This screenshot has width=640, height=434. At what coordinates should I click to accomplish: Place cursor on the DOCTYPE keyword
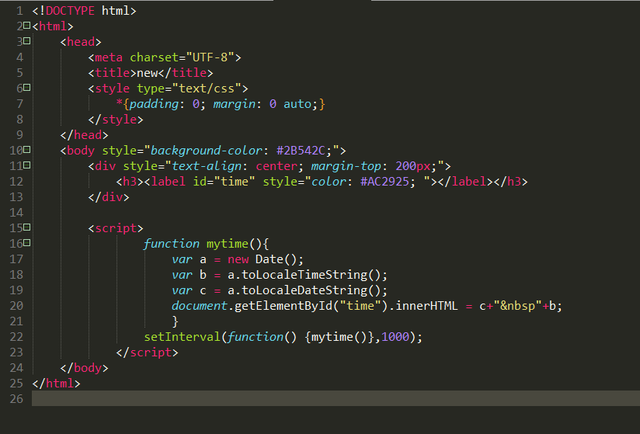pos(70,11)
